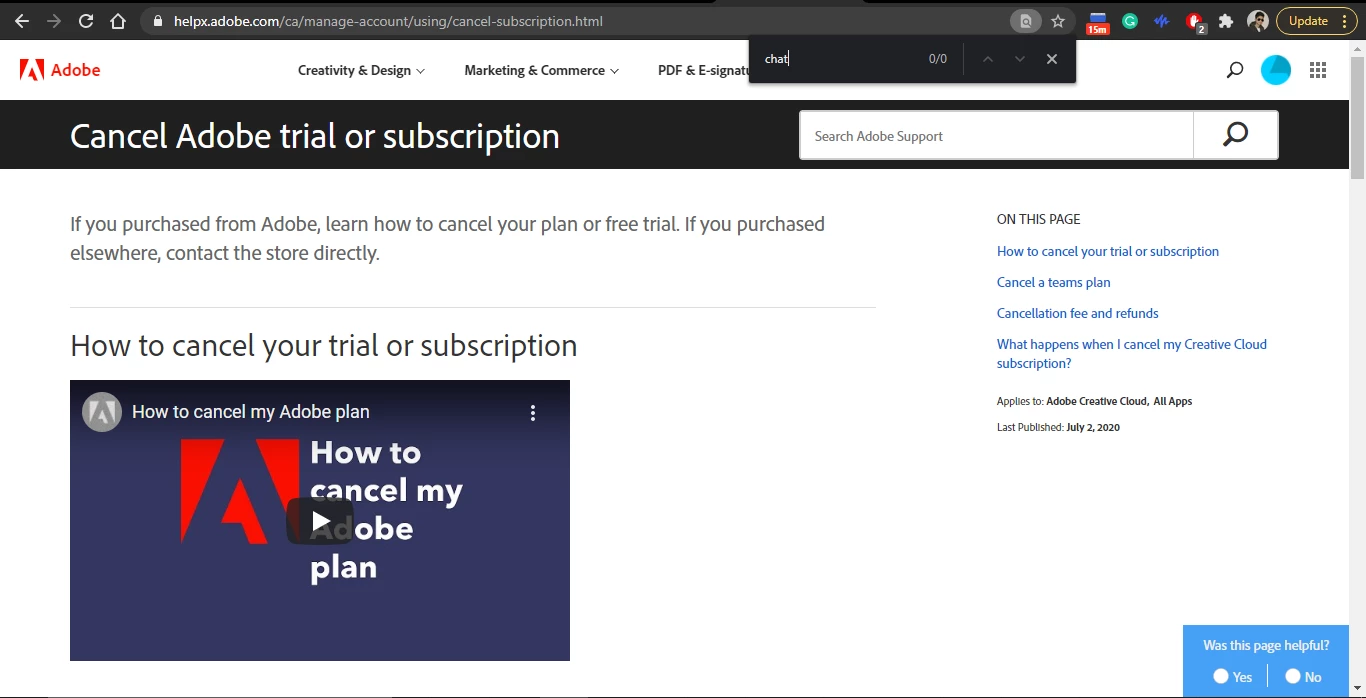Screen dimensions: 1366x698
Task: Click the Search Adobe Support field
Action: 996,136
